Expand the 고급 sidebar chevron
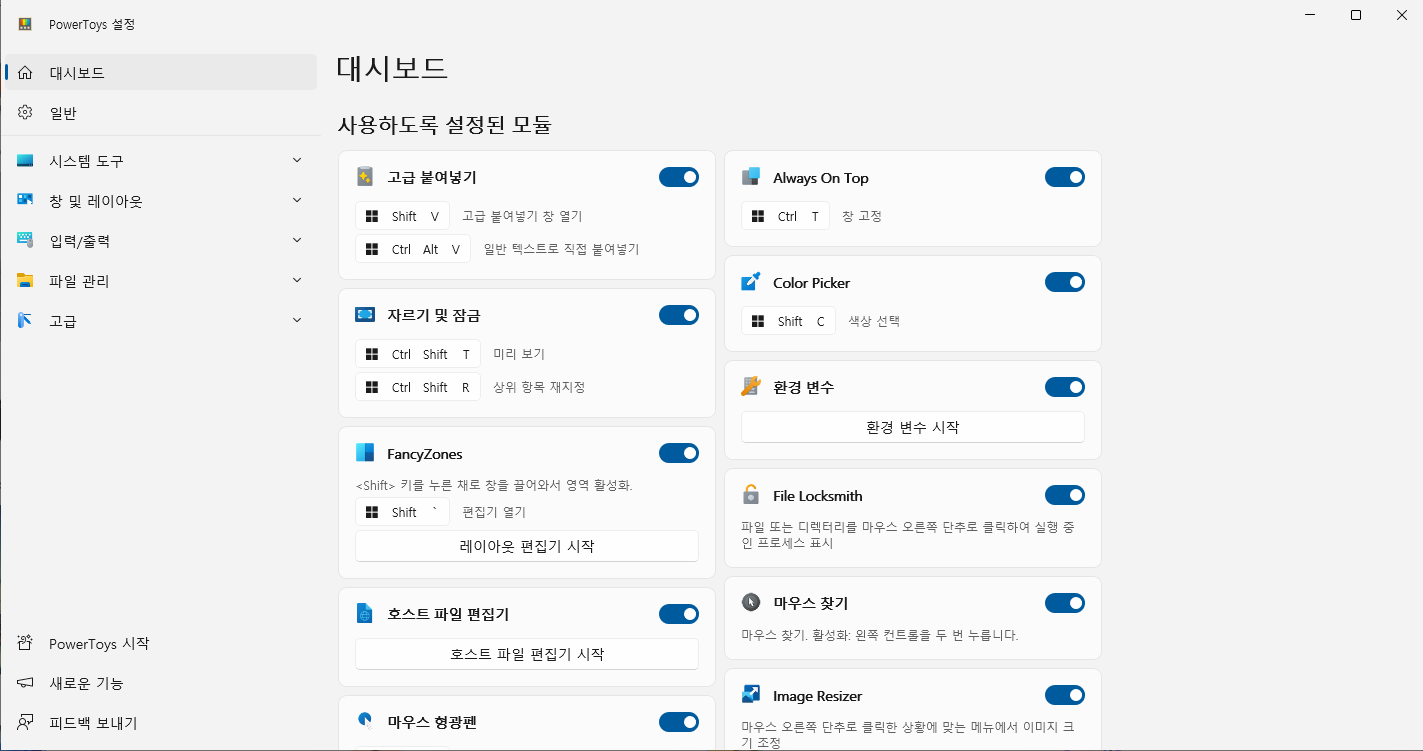Viewport: 1423px width, 751px height. coord(297,320)
